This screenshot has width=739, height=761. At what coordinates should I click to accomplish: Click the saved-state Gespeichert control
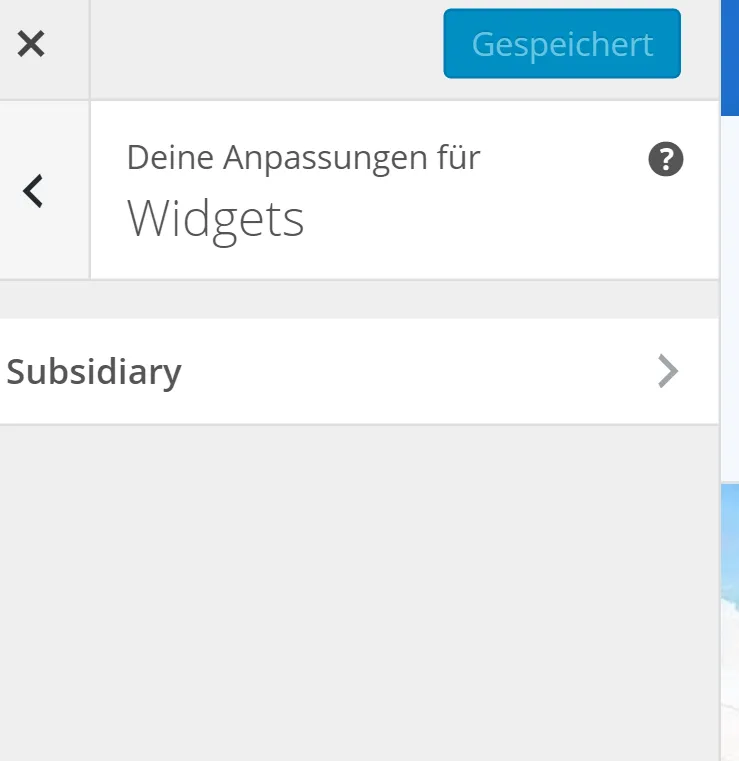pos(562,43)
